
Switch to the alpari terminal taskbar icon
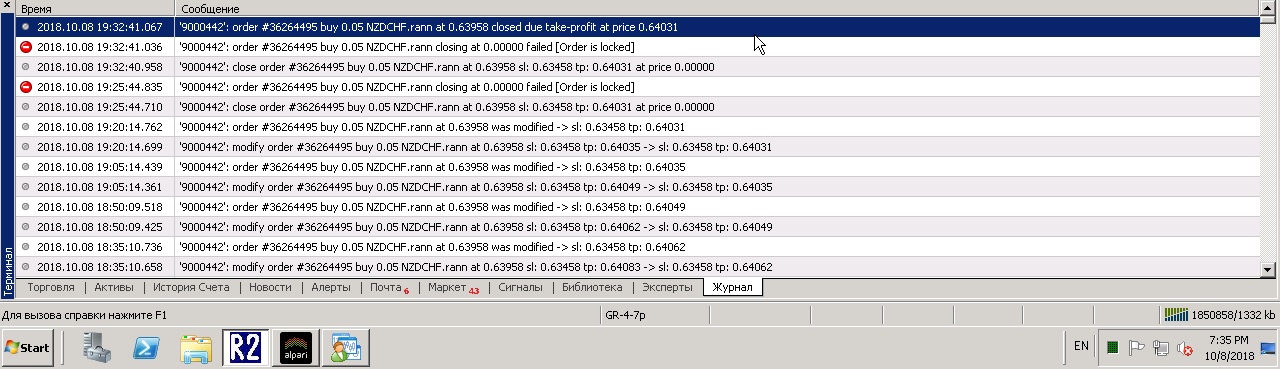[296, 347]
